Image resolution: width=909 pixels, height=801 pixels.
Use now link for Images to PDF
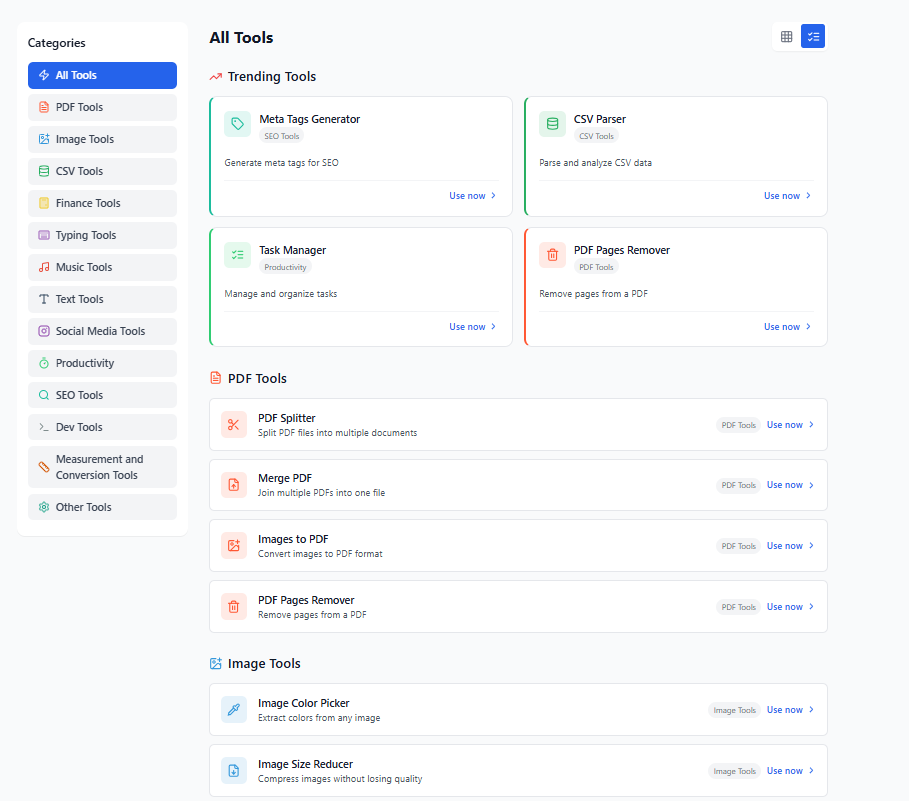[x=790, y=546]
